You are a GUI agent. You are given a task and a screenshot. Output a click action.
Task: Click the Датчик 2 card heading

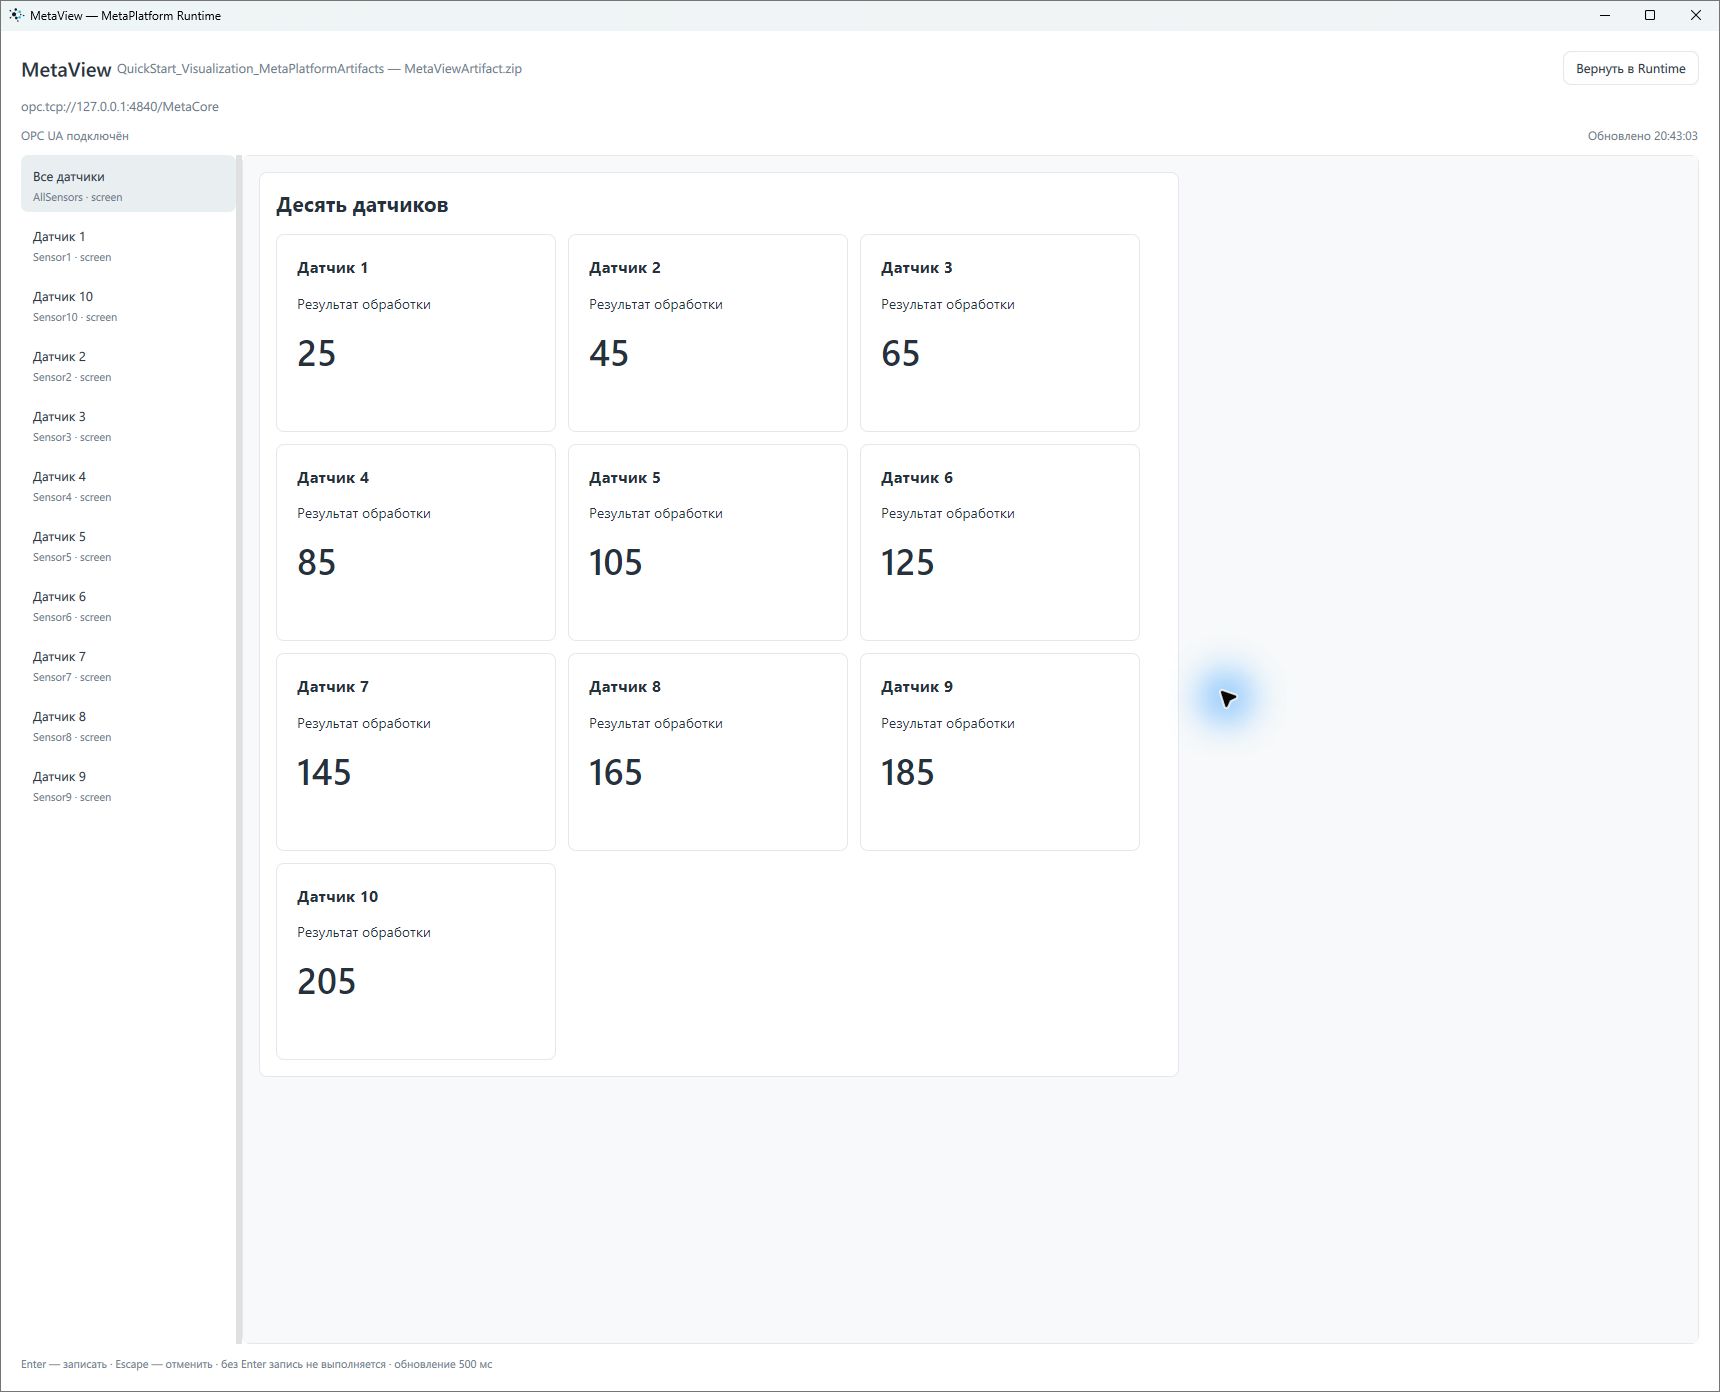point(625,268)
